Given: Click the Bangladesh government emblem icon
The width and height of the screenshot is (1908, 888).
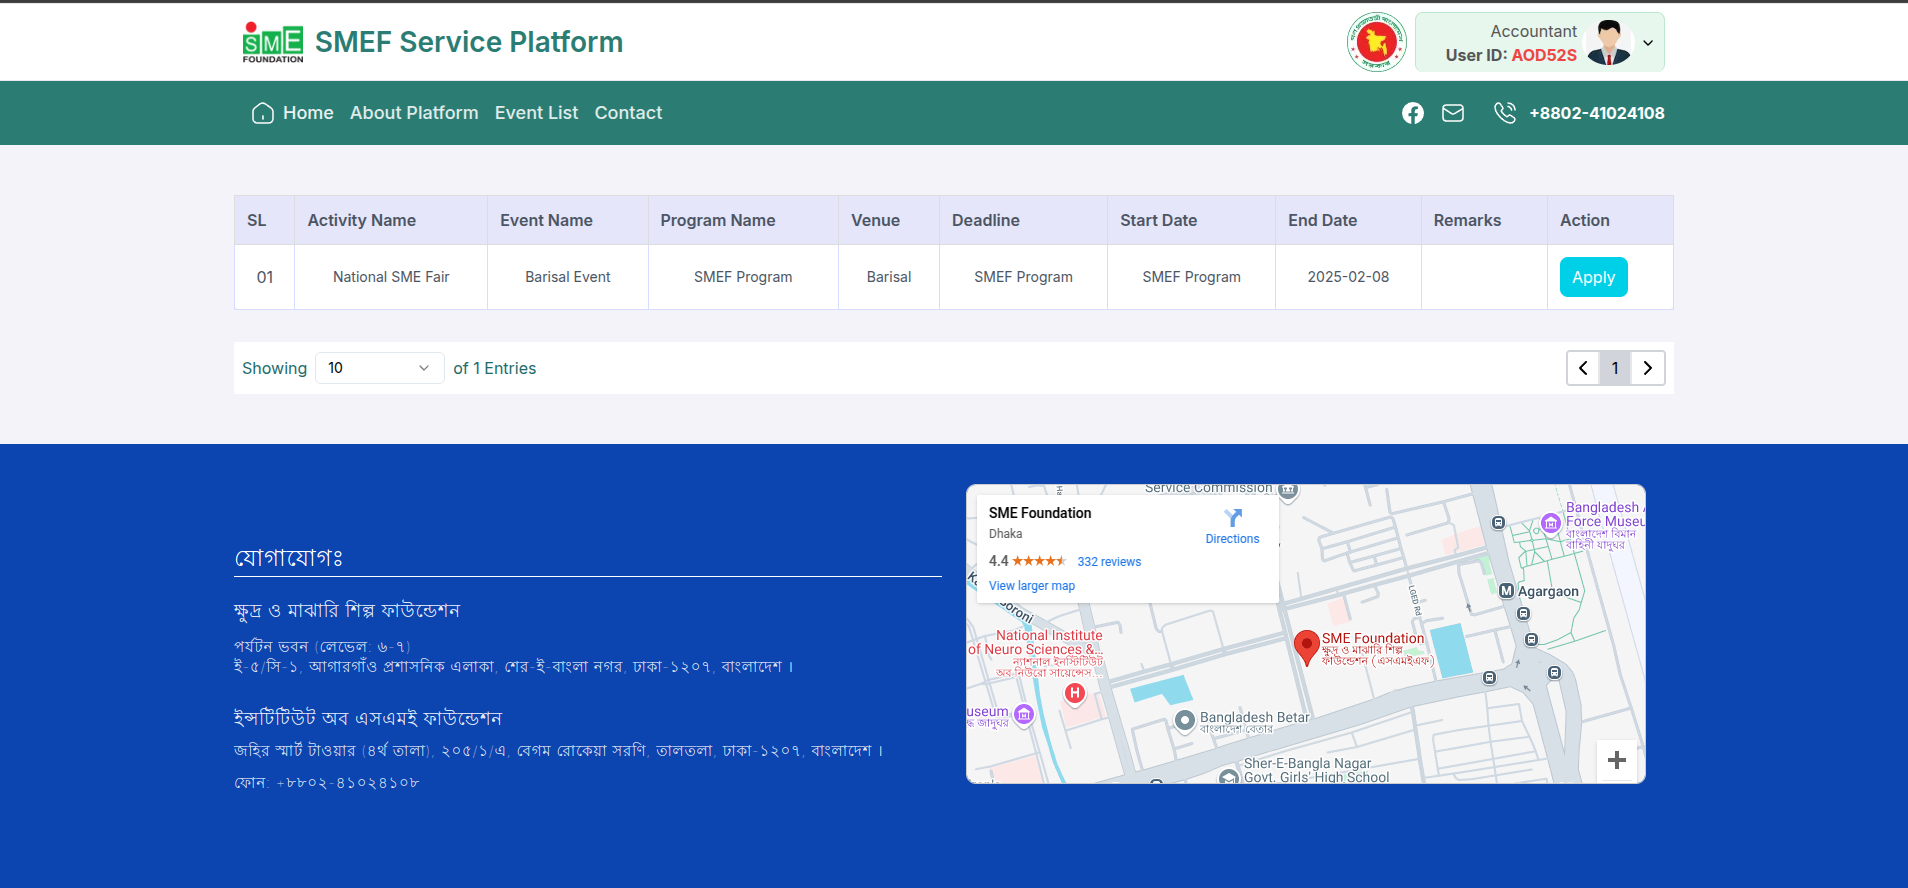Looking at the screenshot, I should coord(1376,42).
